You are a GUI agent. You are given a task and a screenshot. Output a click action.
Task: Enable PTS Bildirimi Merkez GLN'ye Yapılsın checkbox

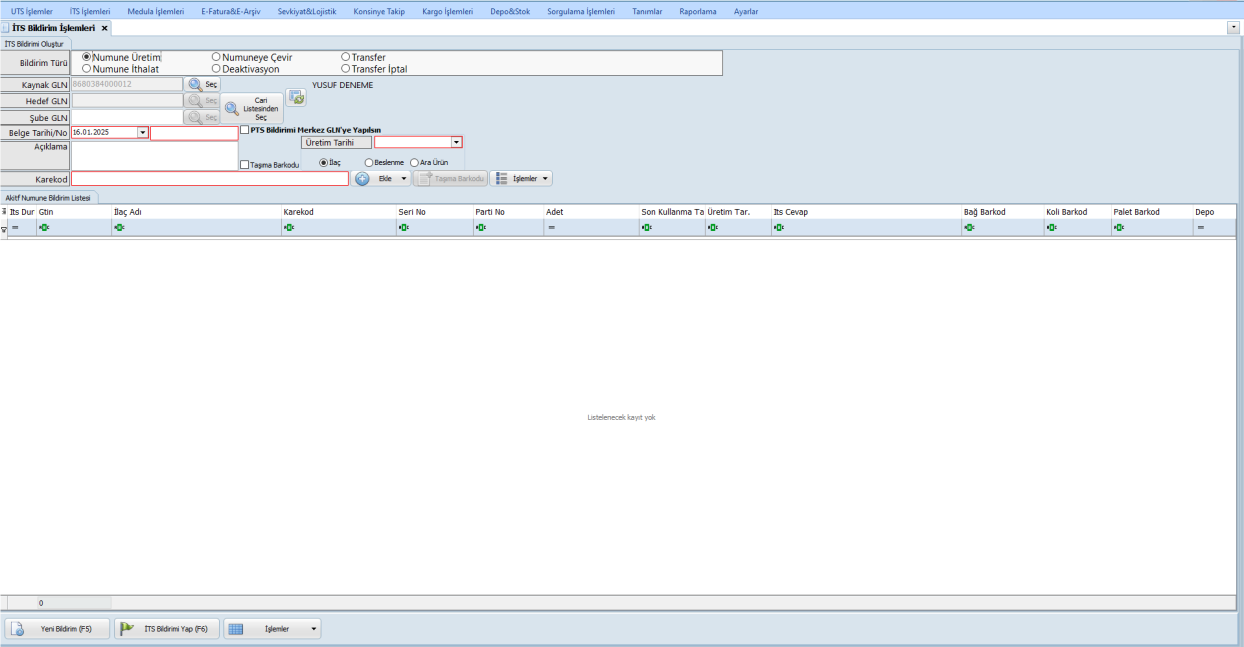coord(245,130)
